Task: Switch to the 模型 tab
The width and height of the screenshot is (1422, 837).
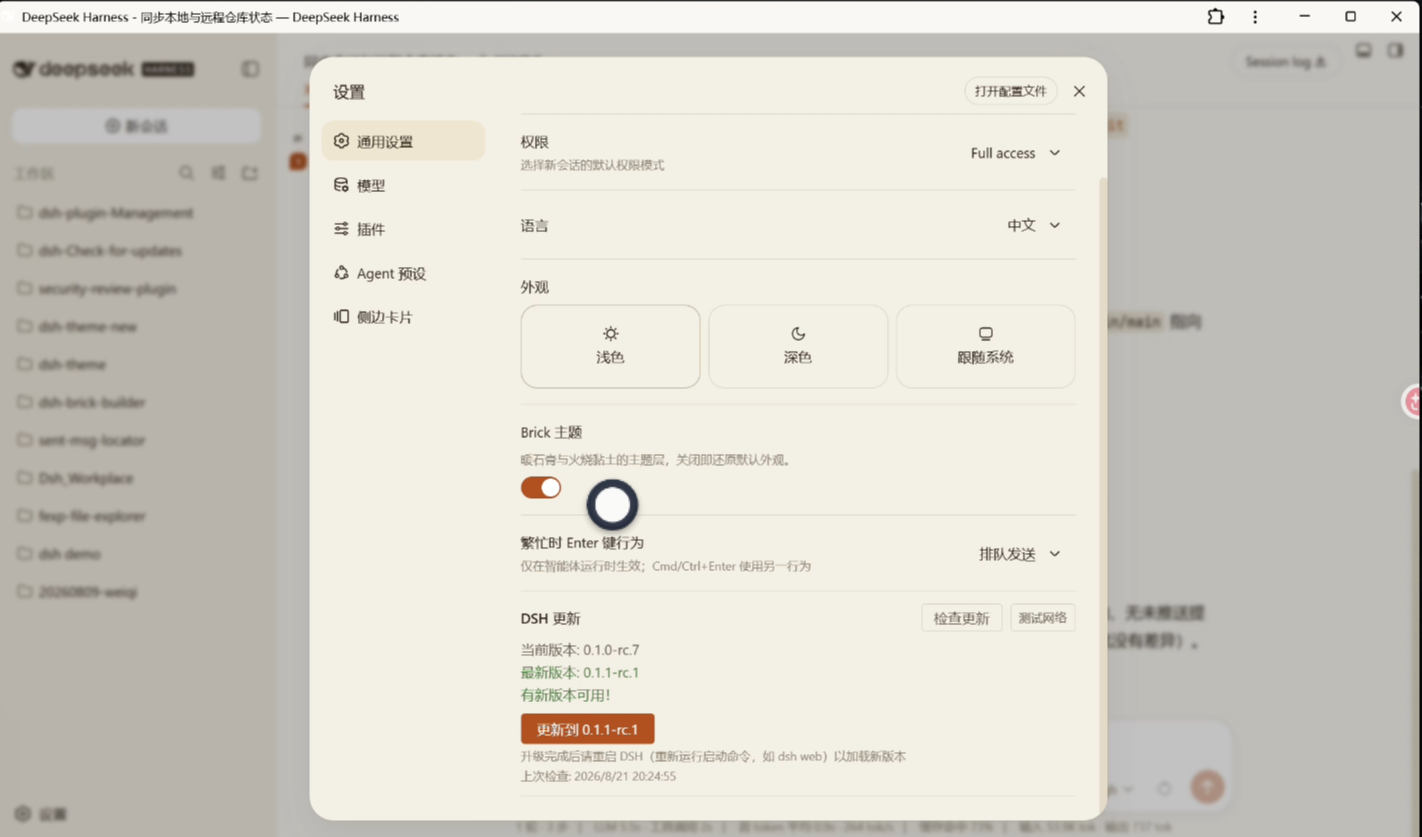Action: (x=403, y=185)
